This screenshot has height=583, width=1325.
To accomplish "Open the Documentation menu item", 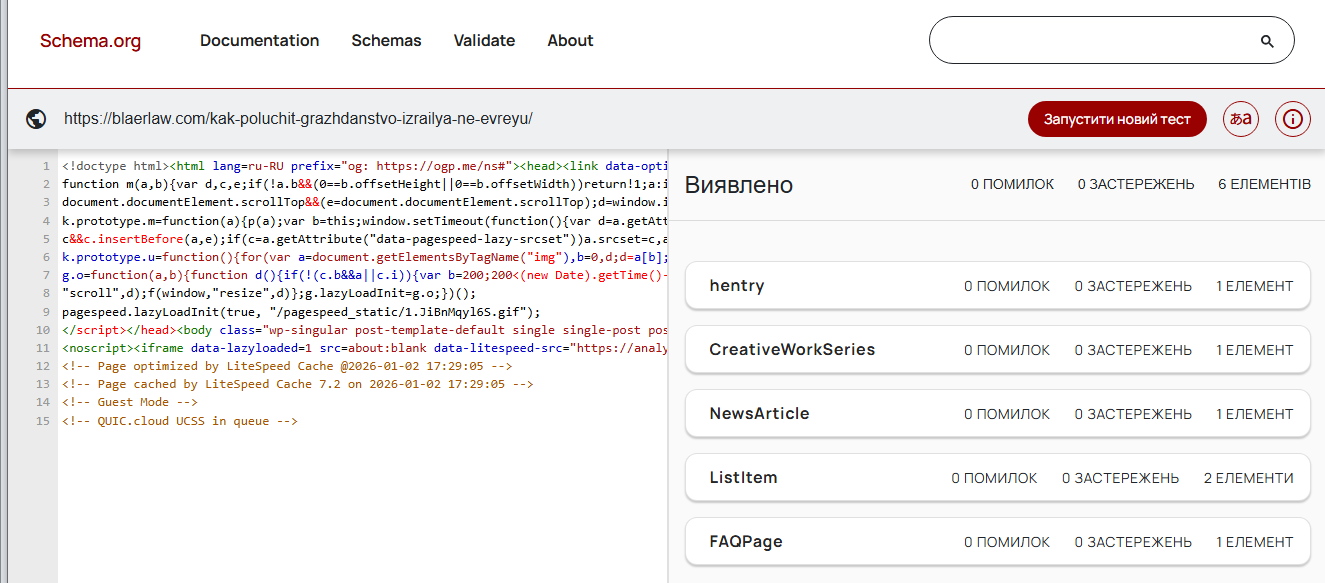I will pos(259,41).
